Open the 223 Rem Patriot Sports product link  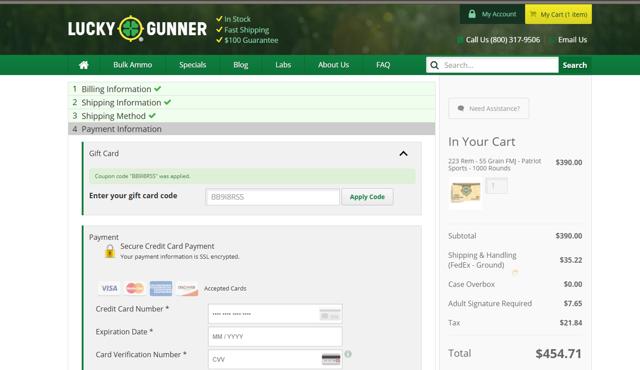pos(495,164)
